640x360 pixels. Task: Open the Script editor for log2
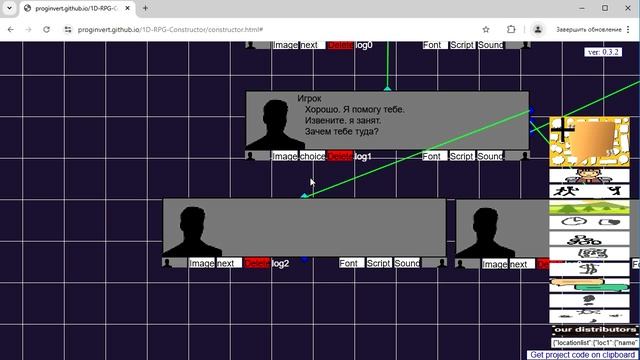pyautogui.click(x=379, y=263)
